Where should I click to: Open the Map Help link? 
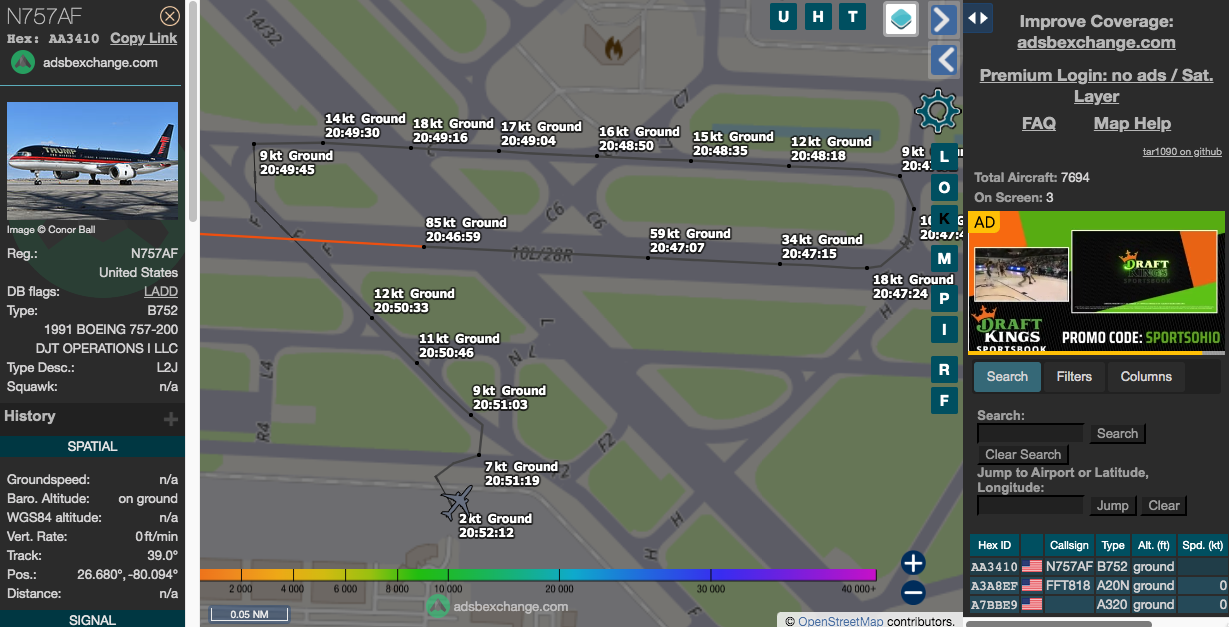(x=1132, y=123)
